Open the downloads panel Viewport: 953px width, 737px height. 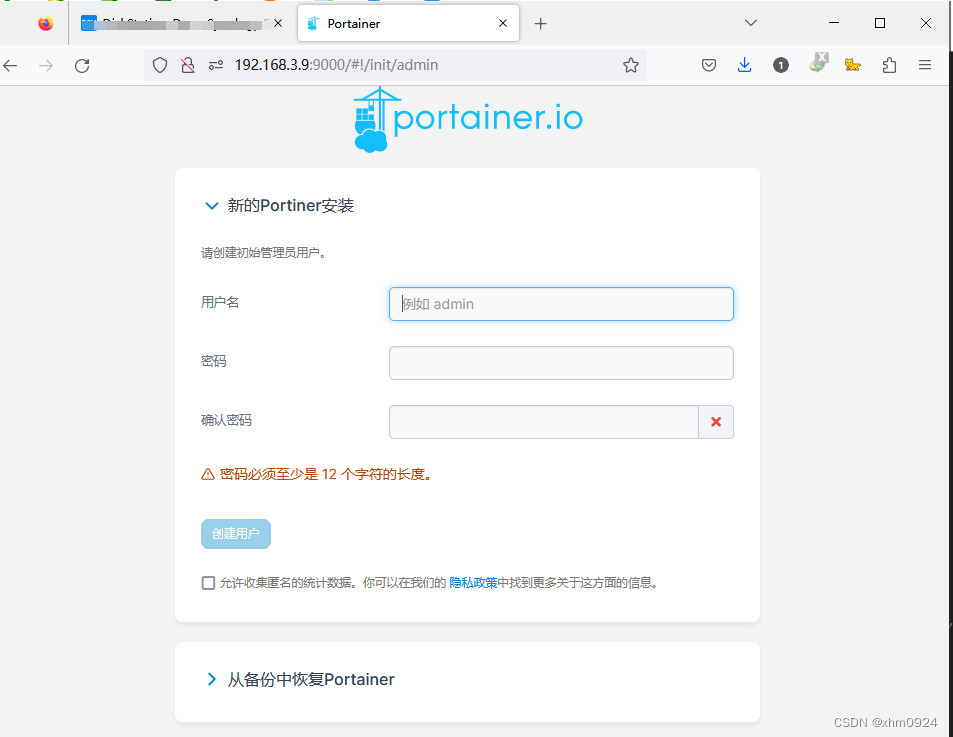click(x=745, y=65)
